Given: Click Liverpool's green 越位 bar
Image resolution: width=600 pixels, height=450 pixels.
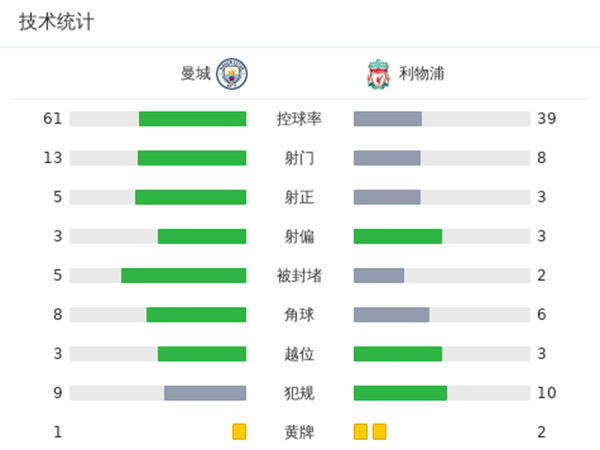Looking at the screenshot, I should coord(398,354).
